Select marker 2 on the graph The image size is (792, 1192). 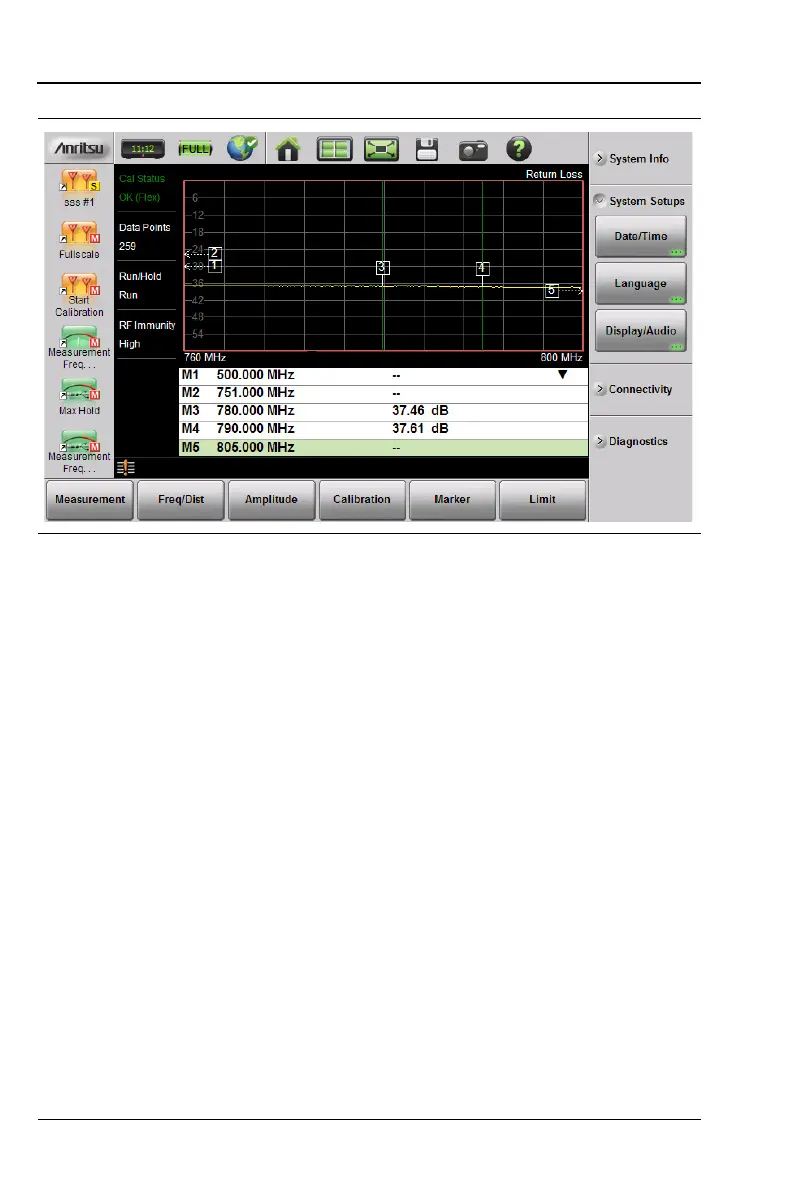214,253
